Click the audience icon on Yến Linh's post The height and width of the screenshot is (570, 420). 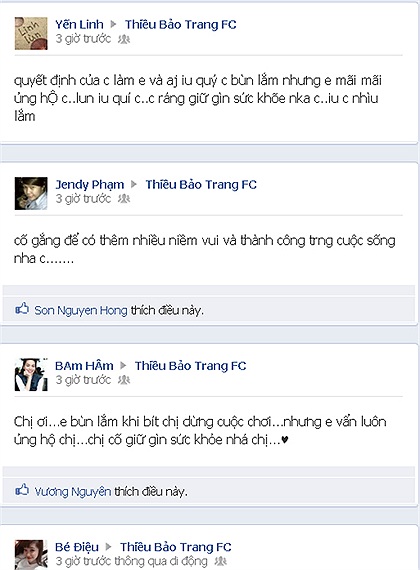pos(124,39)
